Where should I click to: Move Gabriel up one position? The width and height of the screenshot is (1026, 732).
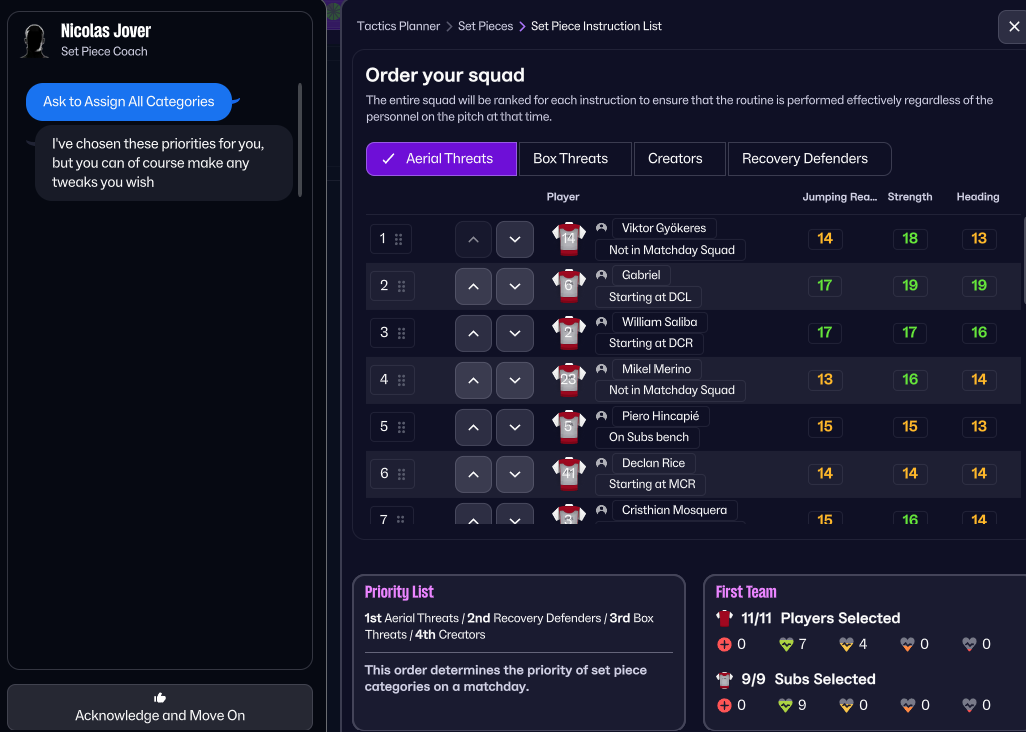tap(473, 287)
